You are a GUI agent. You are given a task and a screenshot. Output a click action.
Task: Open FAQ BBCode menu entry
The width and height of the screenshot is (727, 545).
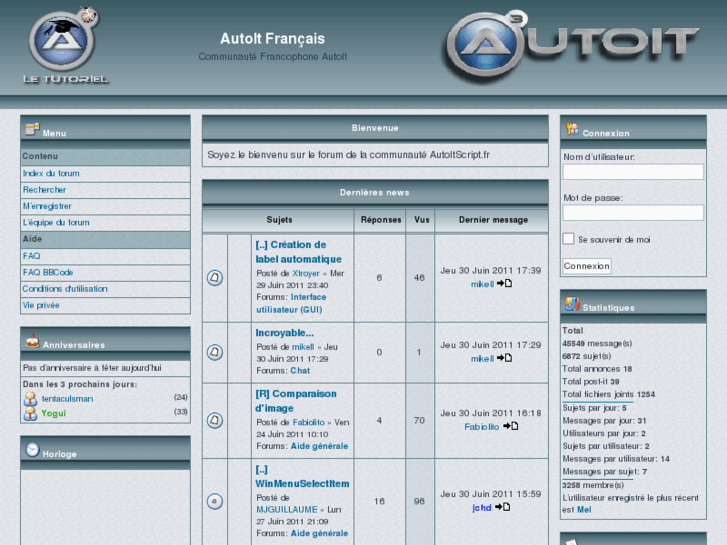pos(48,272)
